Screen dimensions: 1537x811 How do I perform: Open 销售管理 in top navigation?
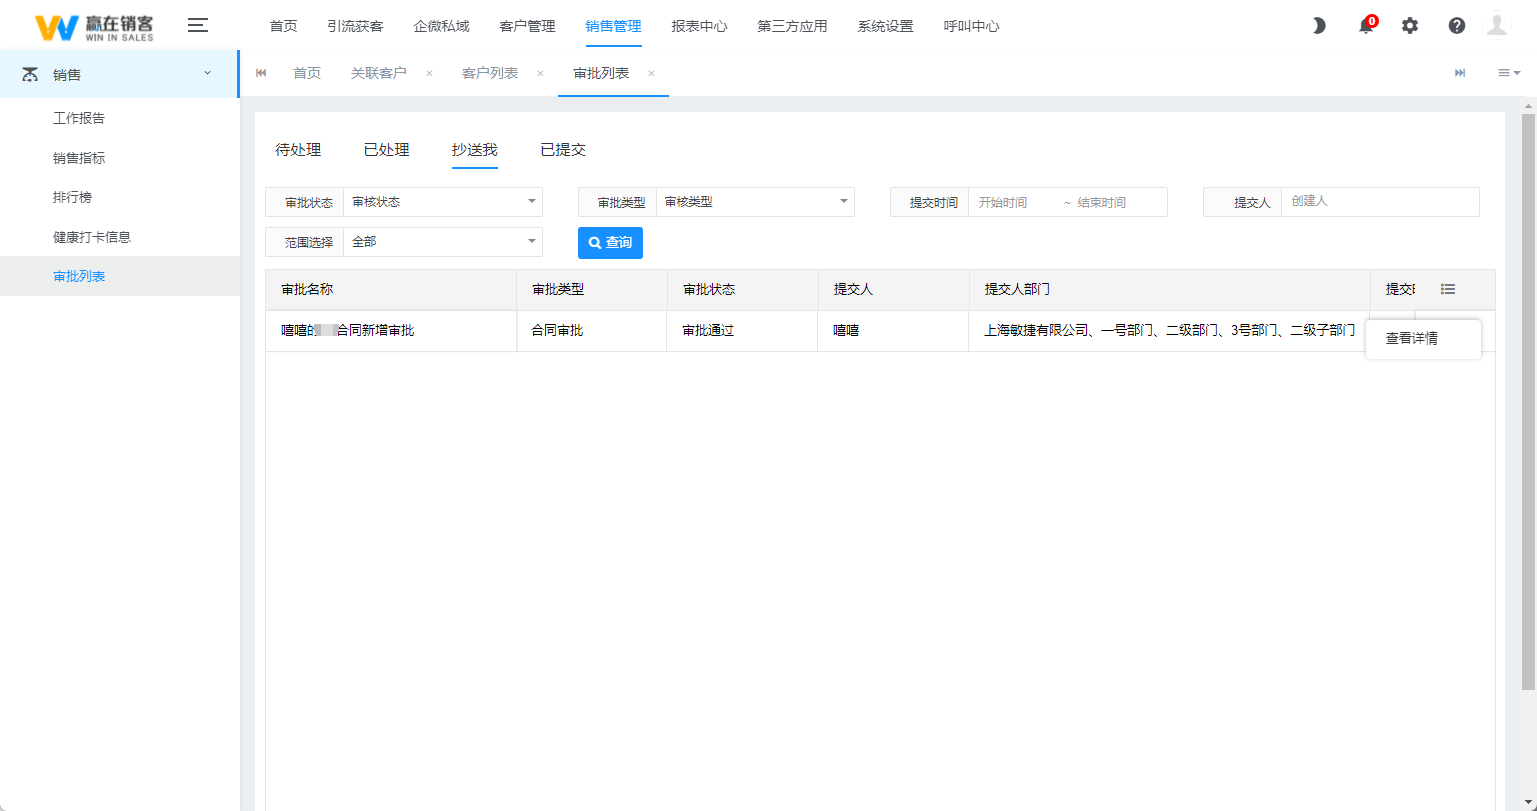613,26
